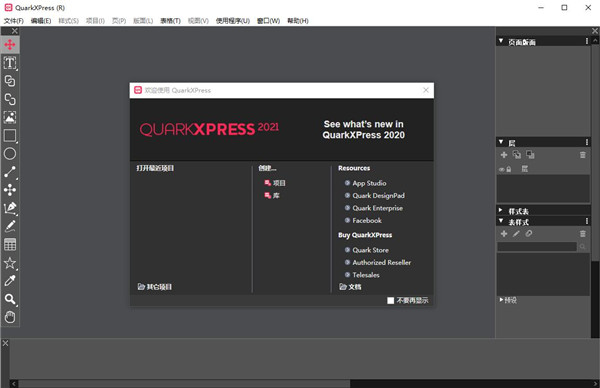Select the text Linking tool
600x388 pixels.
[x=10, y=81]
